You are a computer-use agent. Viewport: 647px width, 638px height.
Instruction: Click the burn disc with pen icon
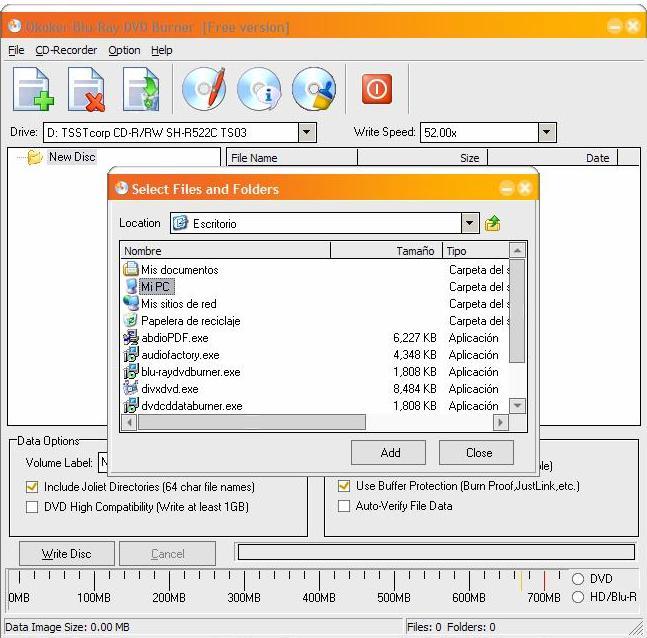(x=203, y=89)
